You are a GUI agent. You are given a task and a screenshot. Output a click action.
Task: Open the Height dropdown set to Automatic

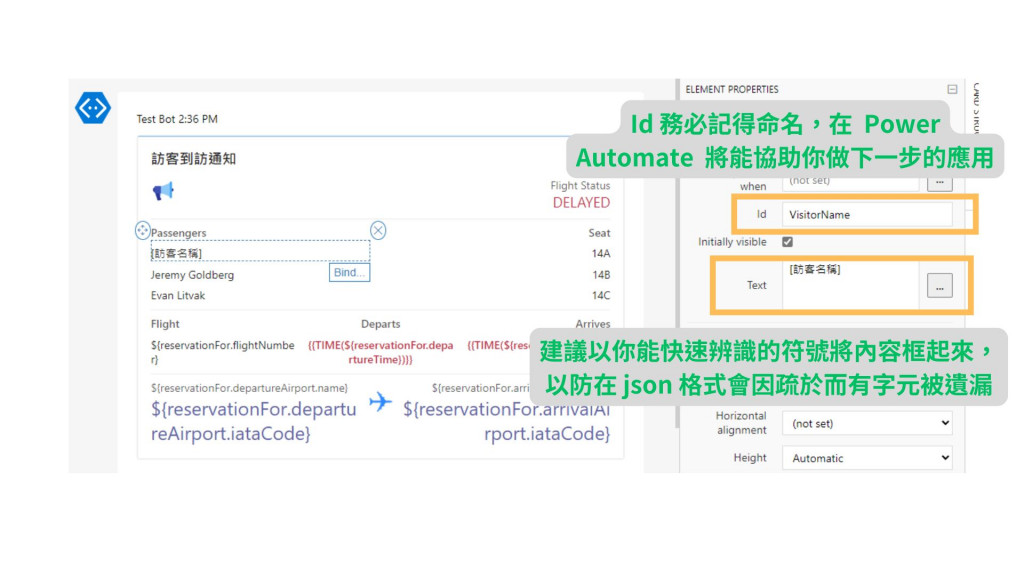[x=867, y=458]
